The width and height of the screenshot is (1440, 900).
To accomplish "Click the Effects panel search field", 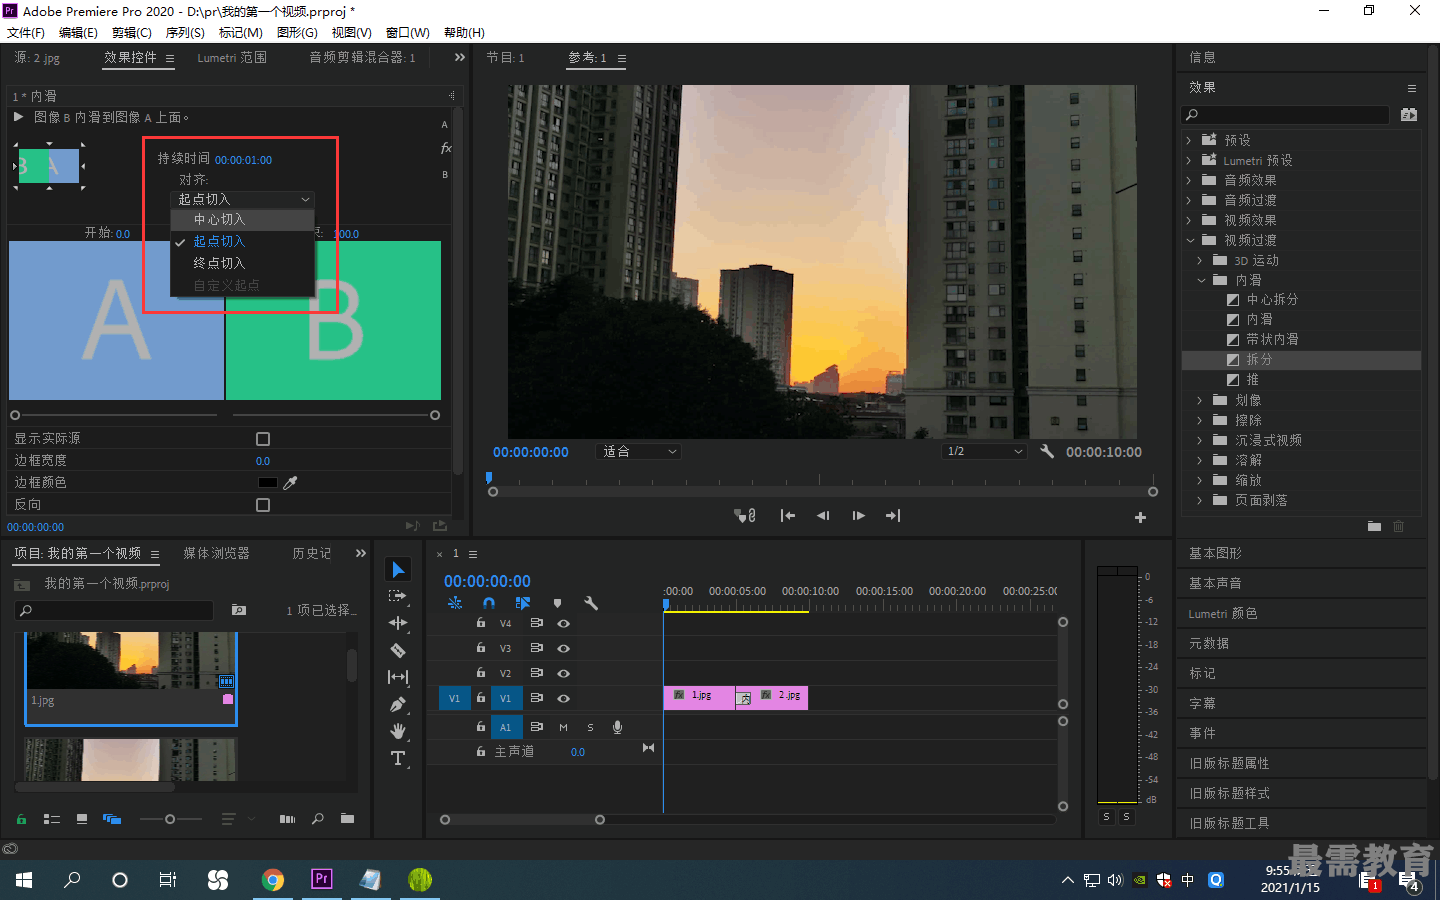I will [1286, 115].
